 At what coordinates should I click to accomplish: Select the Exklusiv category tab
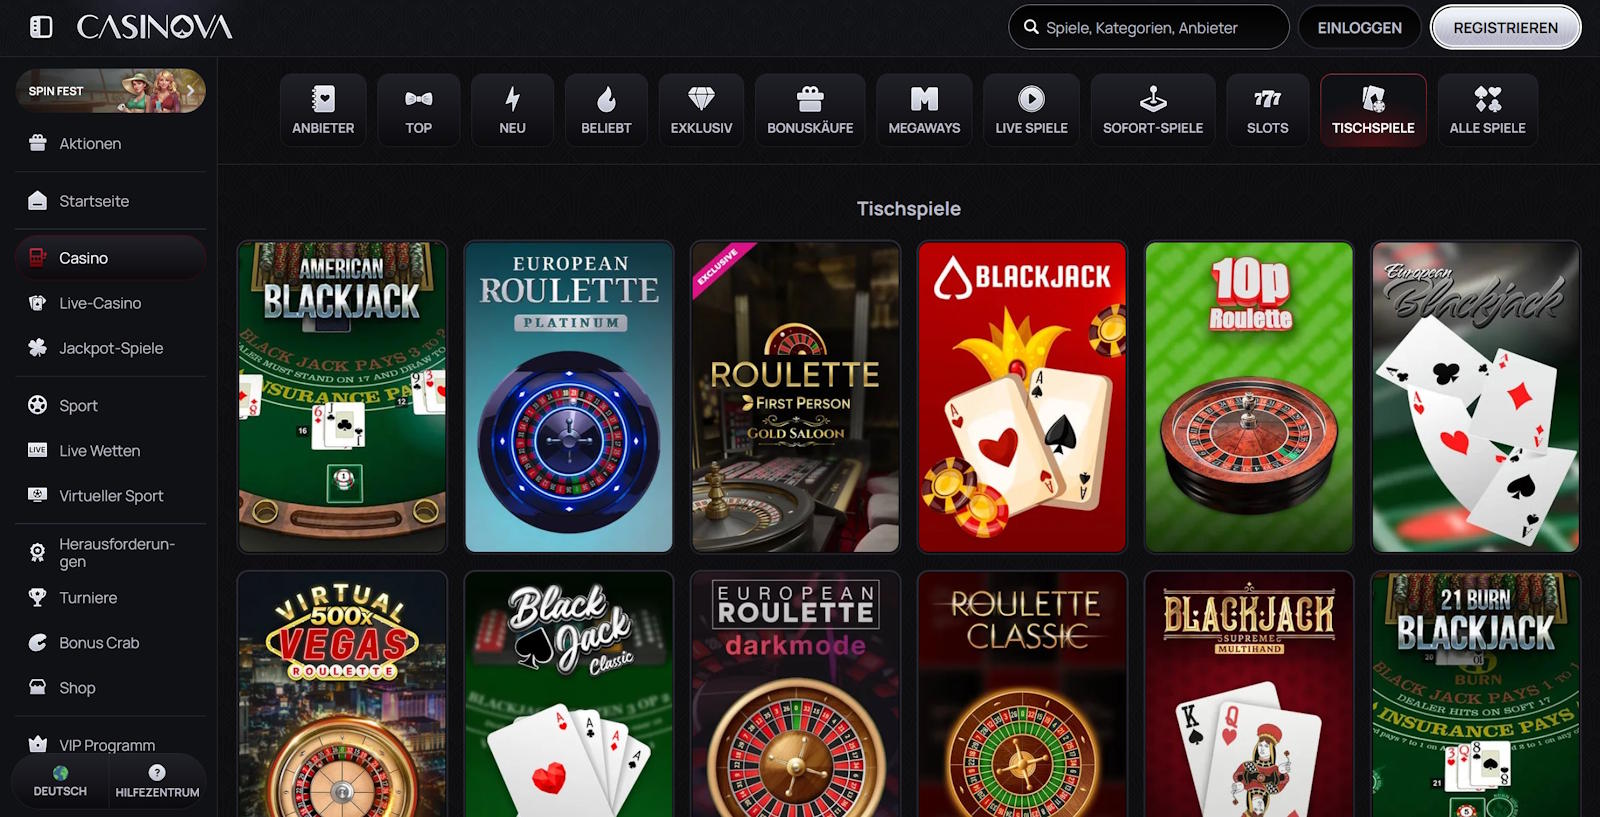click(x=701, y=110)
